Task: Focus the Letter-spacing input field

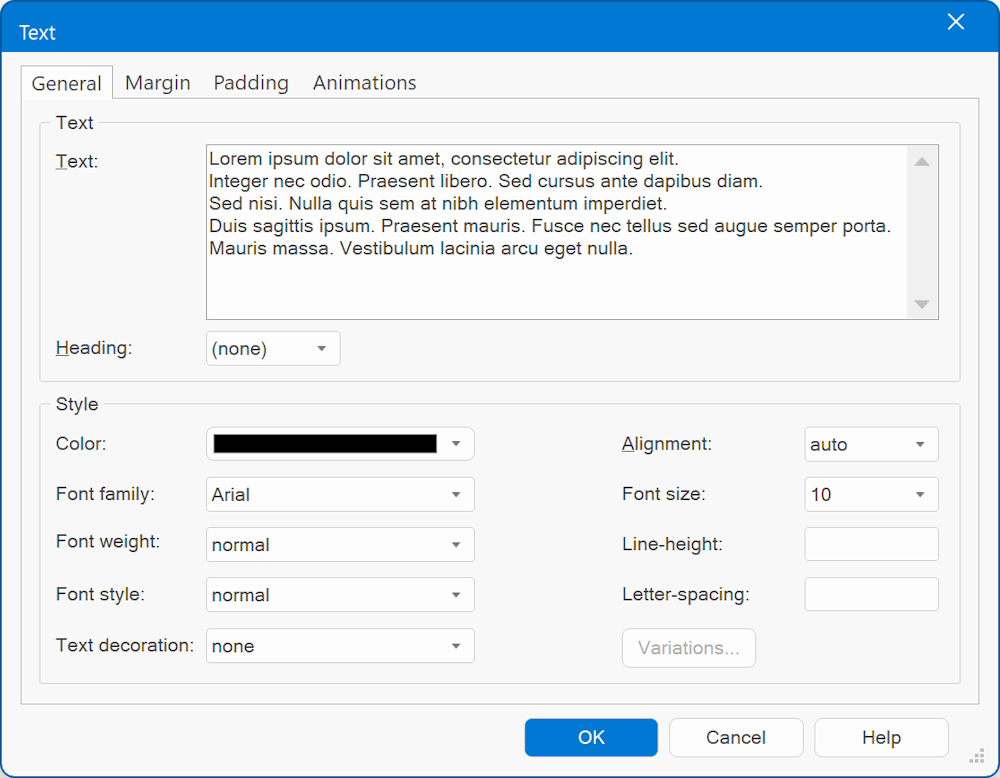Action: [871, 594]
